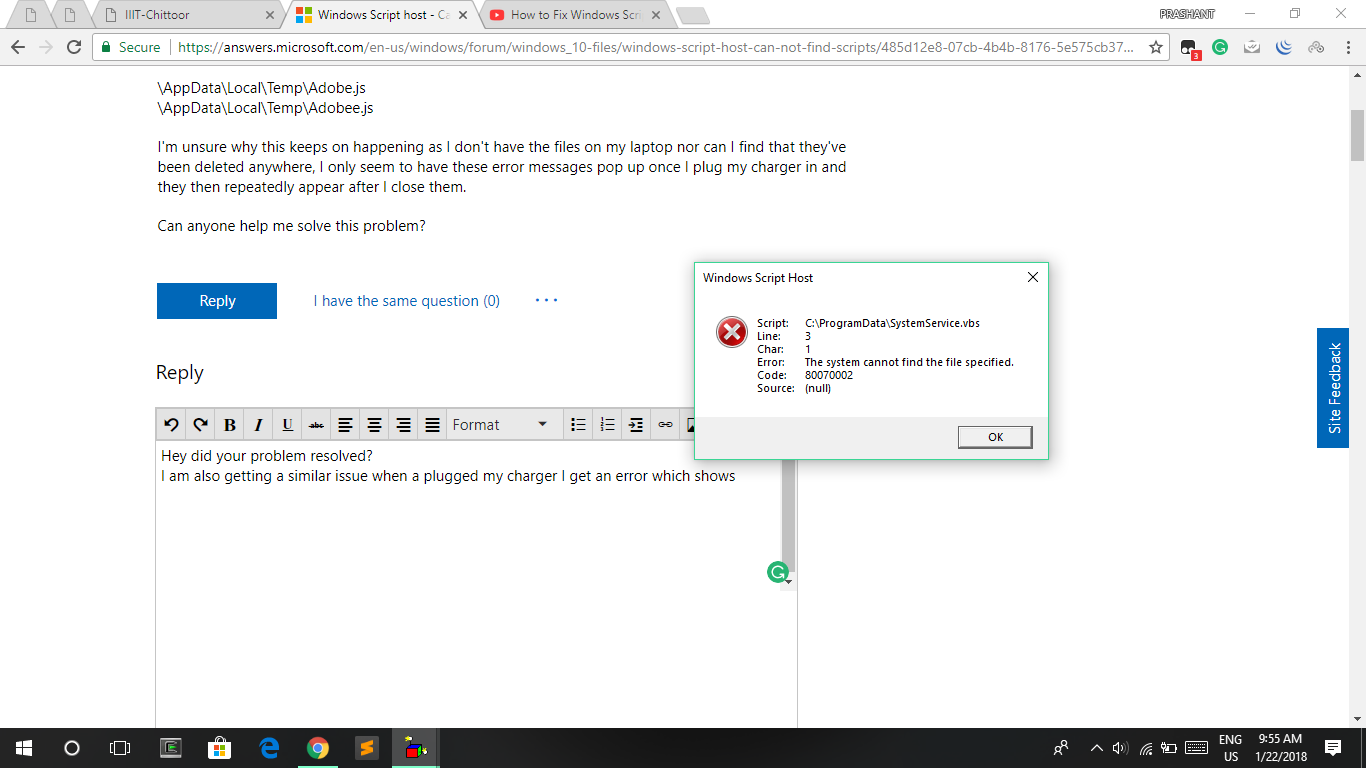Close the IIIT-Chittoor tab

(x=270, y=16)
